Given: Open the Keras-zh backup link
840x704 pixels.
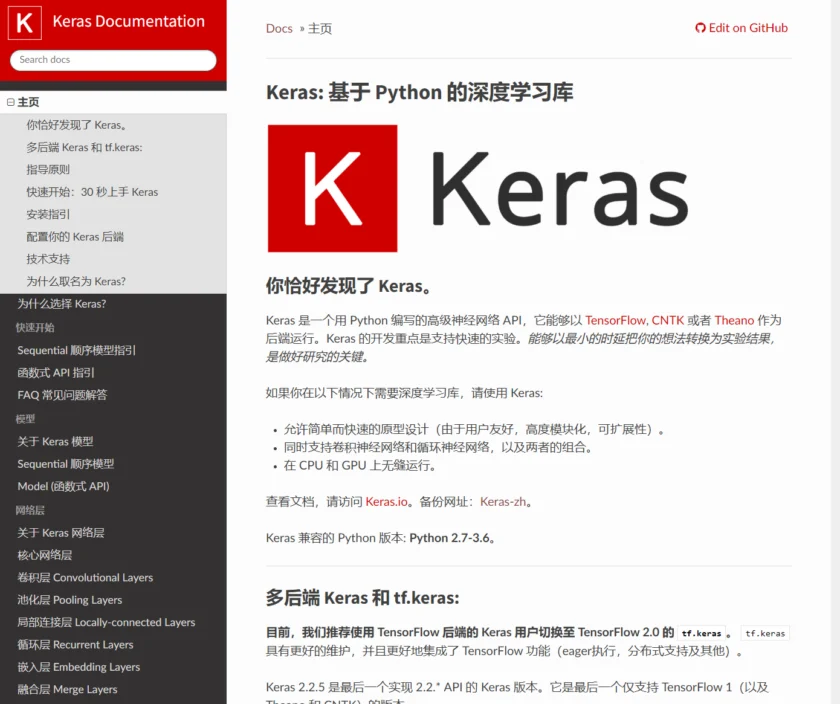Looking at the screenshot, I should pyautogui.click(x=503, y=502).
